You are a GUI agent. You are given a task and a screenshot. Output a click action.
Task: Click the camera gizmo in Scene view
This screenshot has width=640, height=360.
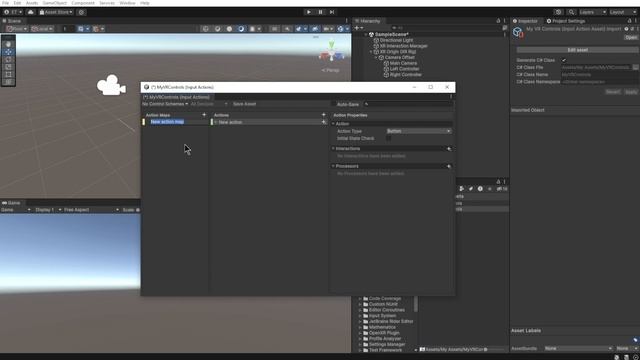pyautogui.click(x=111, y=85)
